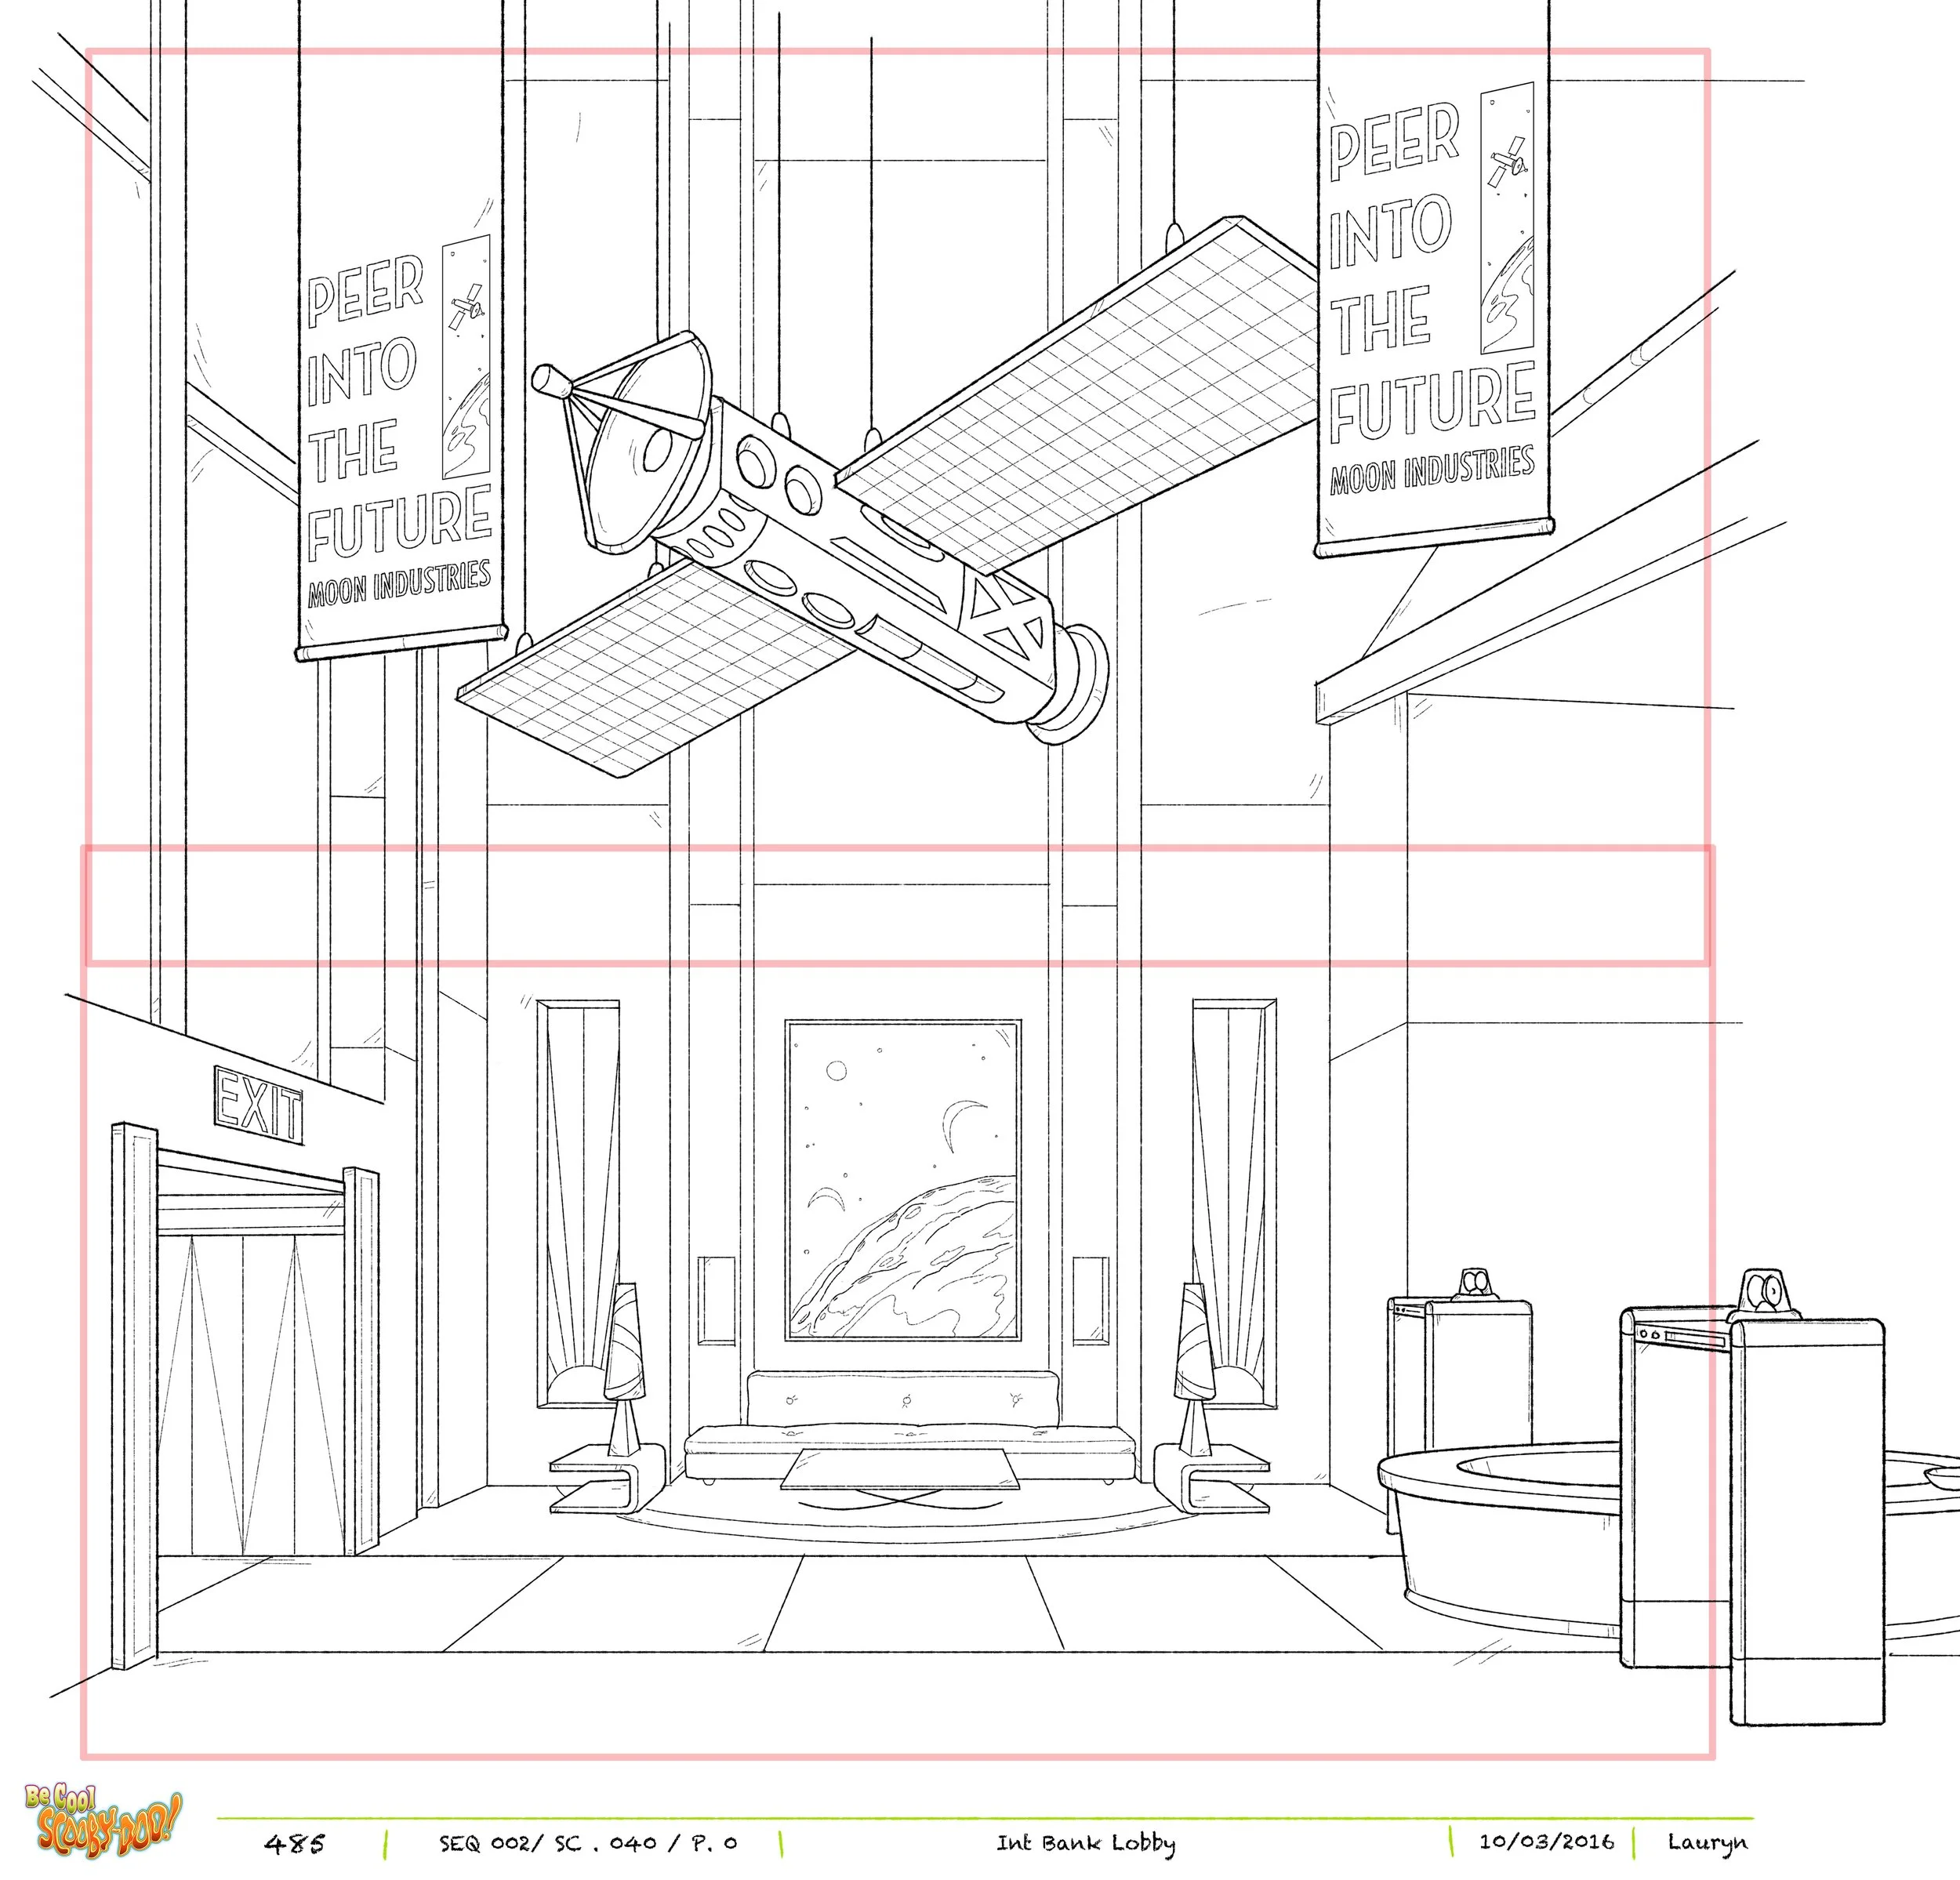Select the scene number 485 in footer

pos(295,1843)
